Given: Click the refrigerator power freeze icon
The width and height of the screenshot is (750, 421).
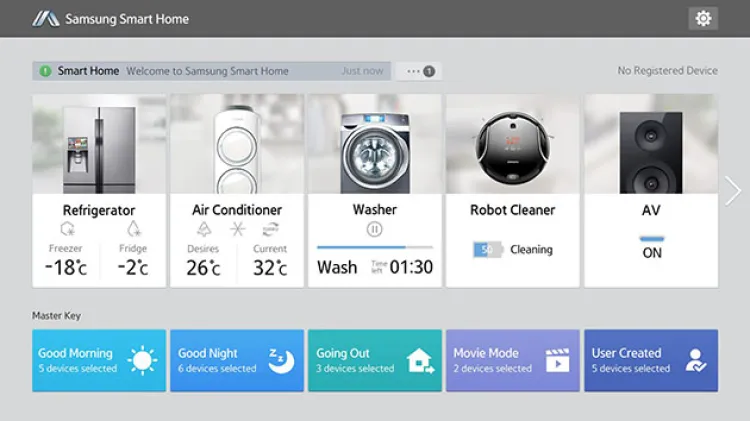Looking at the screenshot, I should [x=68, y=229].
